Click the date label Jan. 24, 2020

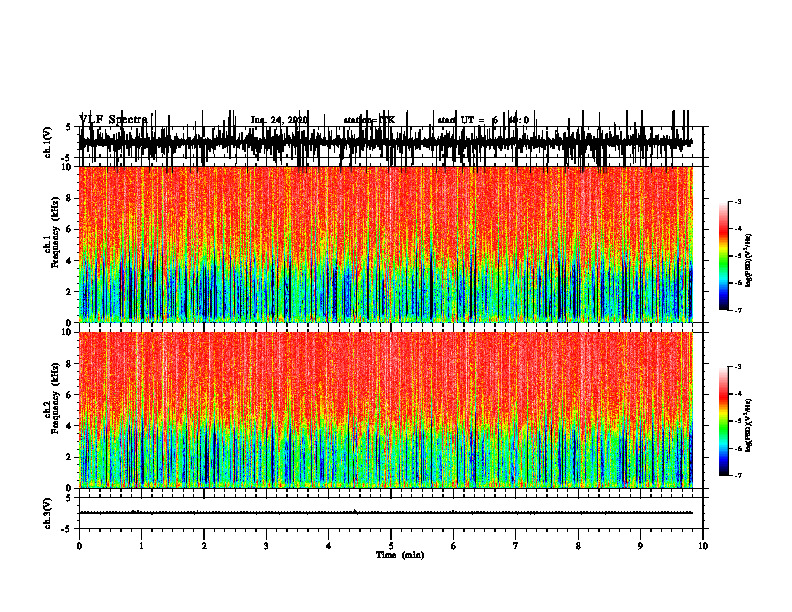[x=279, y=120]
